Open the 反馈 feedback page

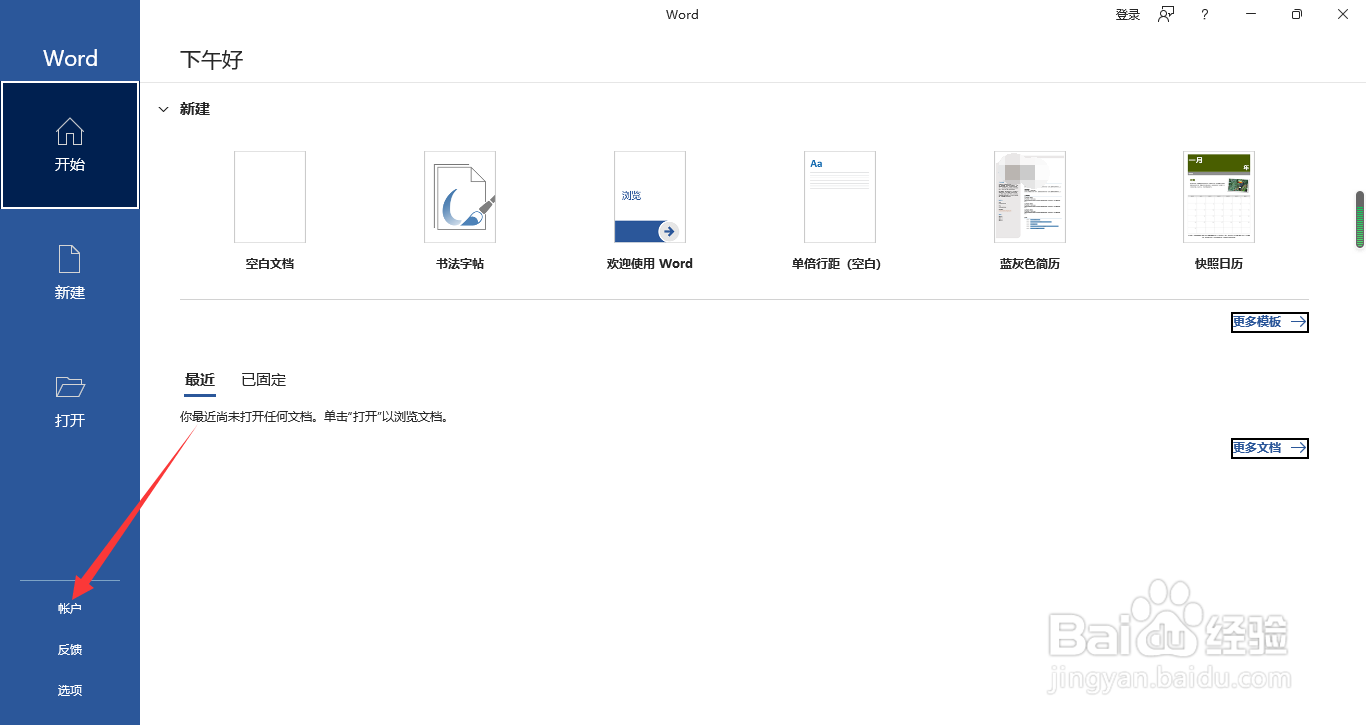70,649
